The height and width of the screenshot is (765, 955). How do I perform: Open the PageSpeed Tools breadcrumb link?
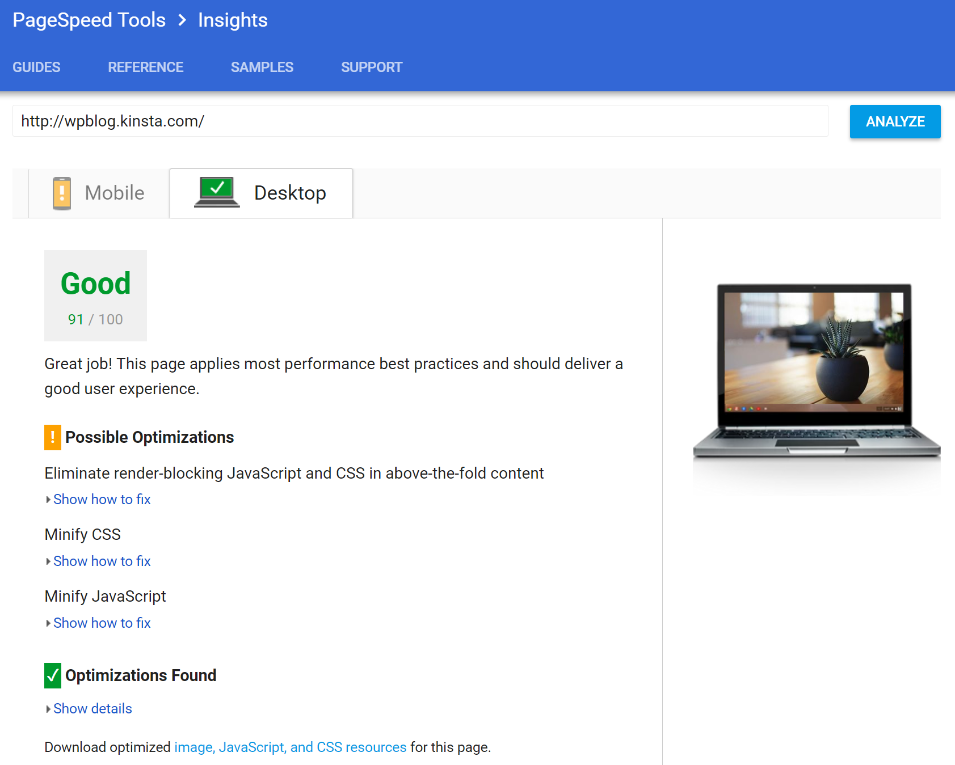tap(89, 20)
